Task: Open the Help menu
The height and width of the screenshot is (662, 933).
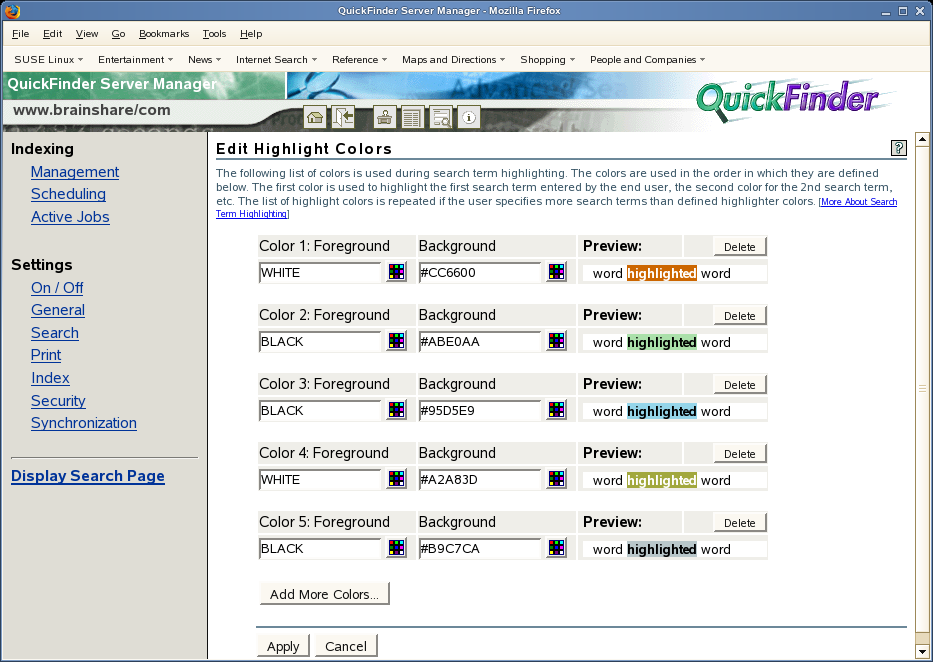Action: (251, 34)
